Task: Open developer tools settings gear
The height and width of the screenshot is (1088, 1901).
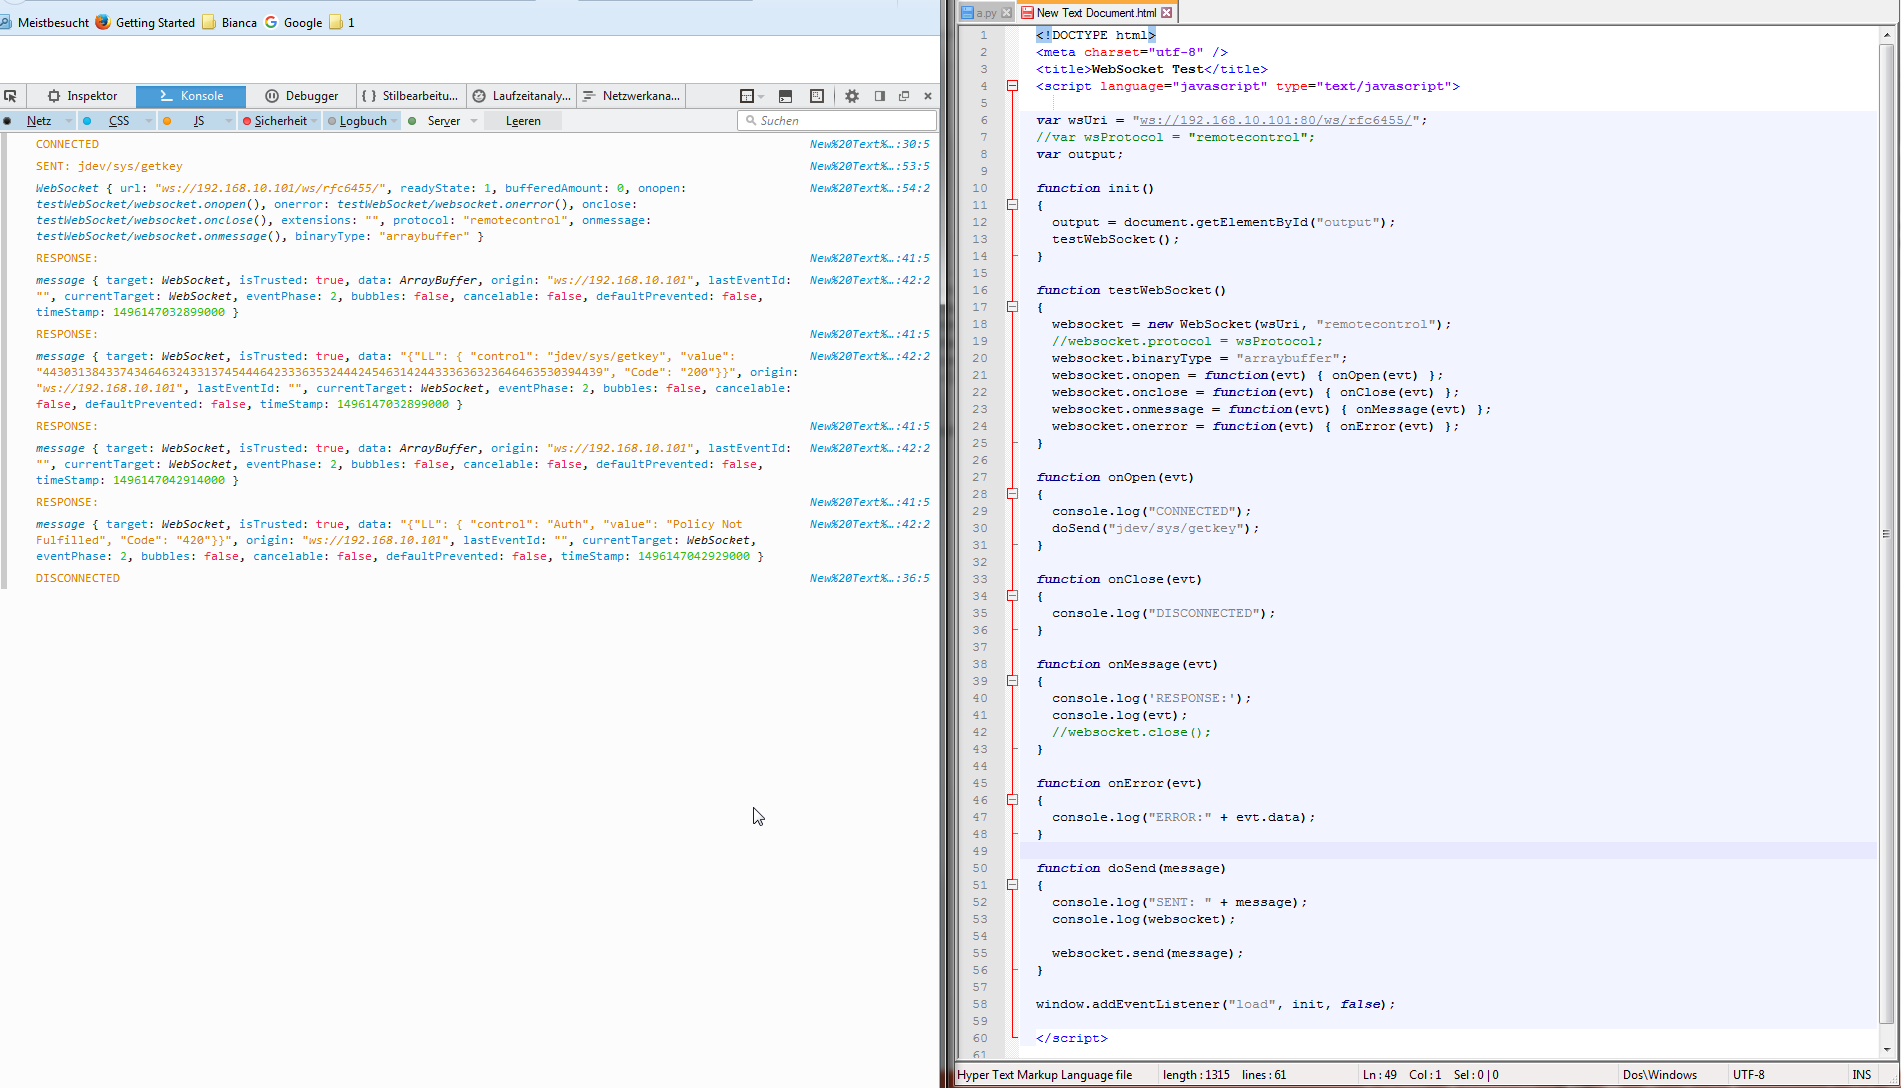Action: coord(852,96)
